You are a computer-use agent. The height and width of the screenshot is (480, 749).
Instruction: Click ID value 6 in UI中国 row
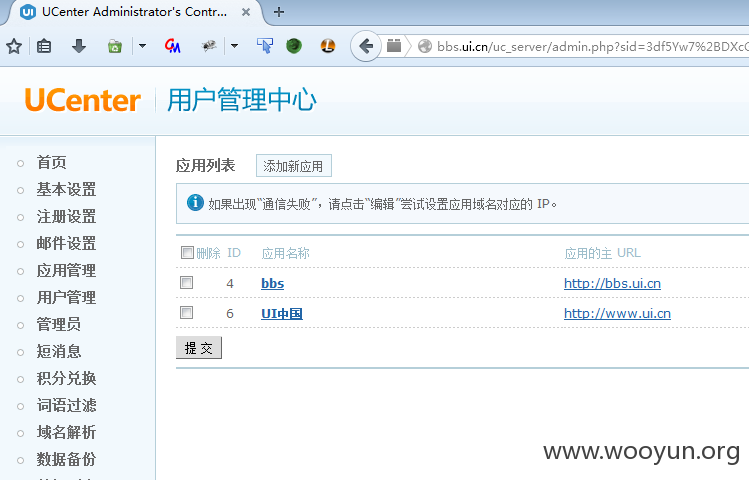click(x=230, y=314)
